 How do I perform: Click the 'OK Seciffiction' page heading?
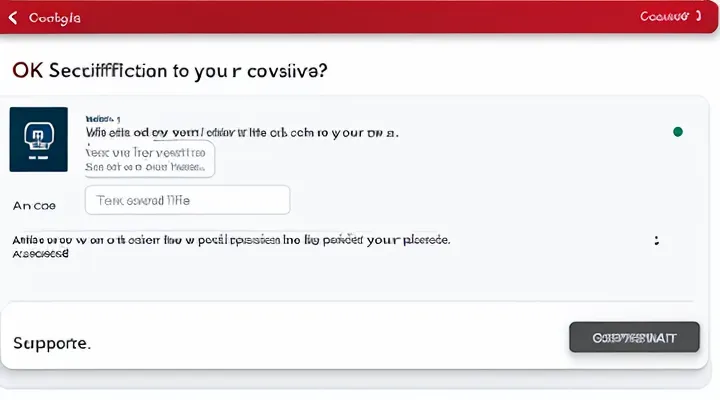170,72
